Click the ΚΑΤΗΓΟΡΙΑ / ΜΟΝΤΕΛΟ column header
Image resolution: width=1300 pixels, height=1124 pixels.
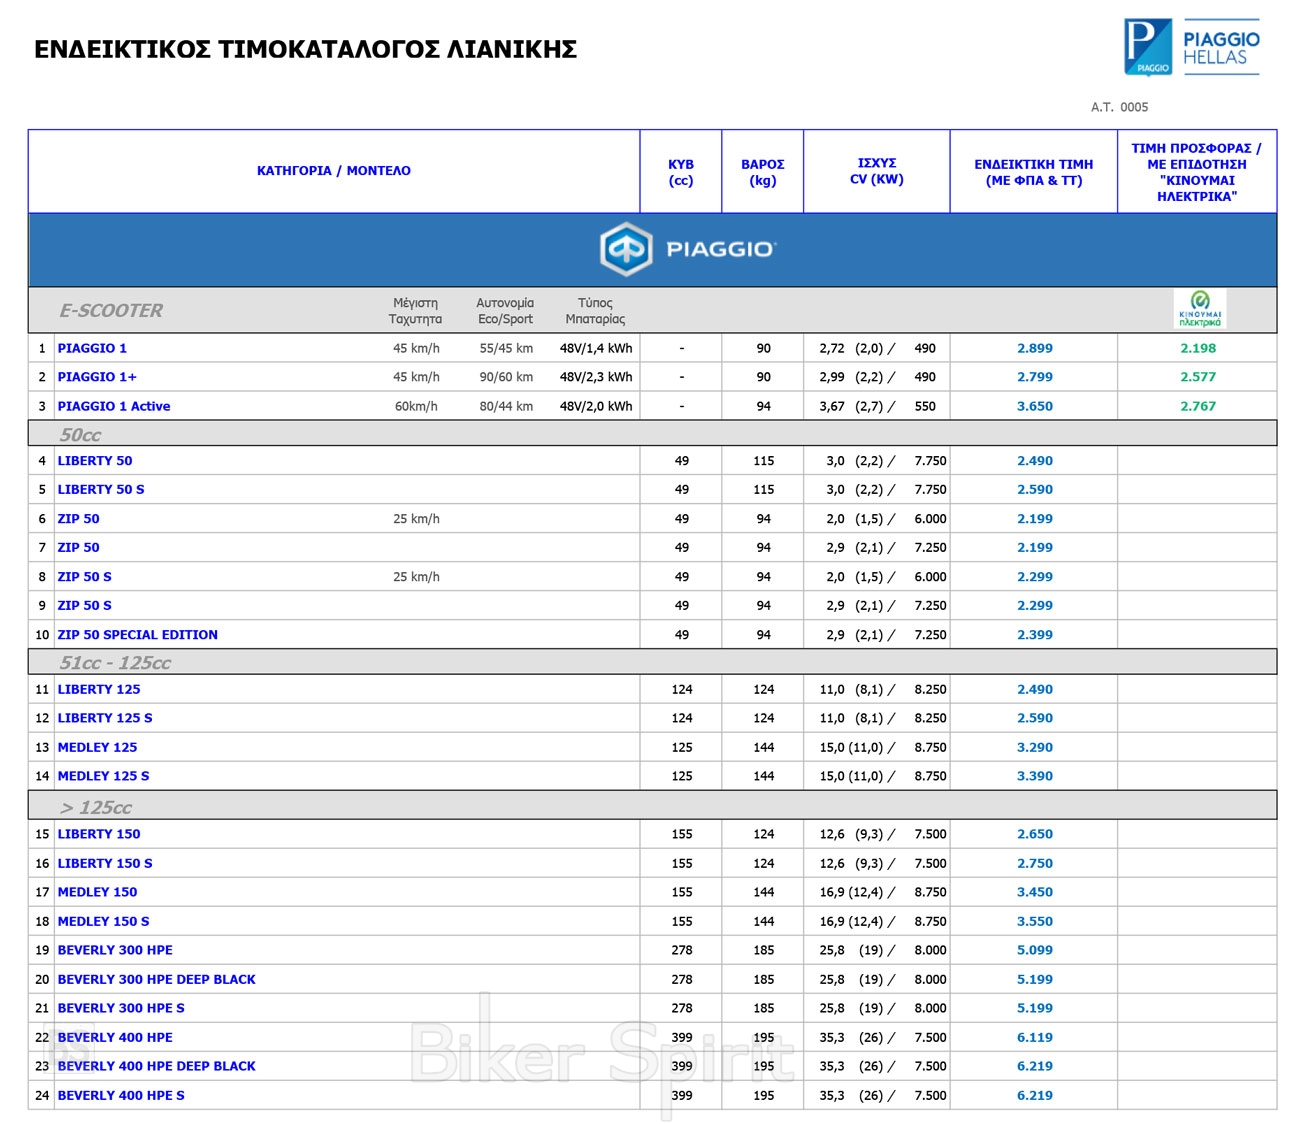333,171
